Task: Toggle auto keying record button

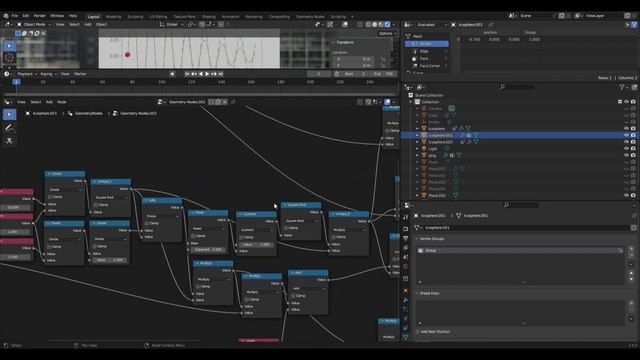Action: pyautogui.click(x=172, y=74)
